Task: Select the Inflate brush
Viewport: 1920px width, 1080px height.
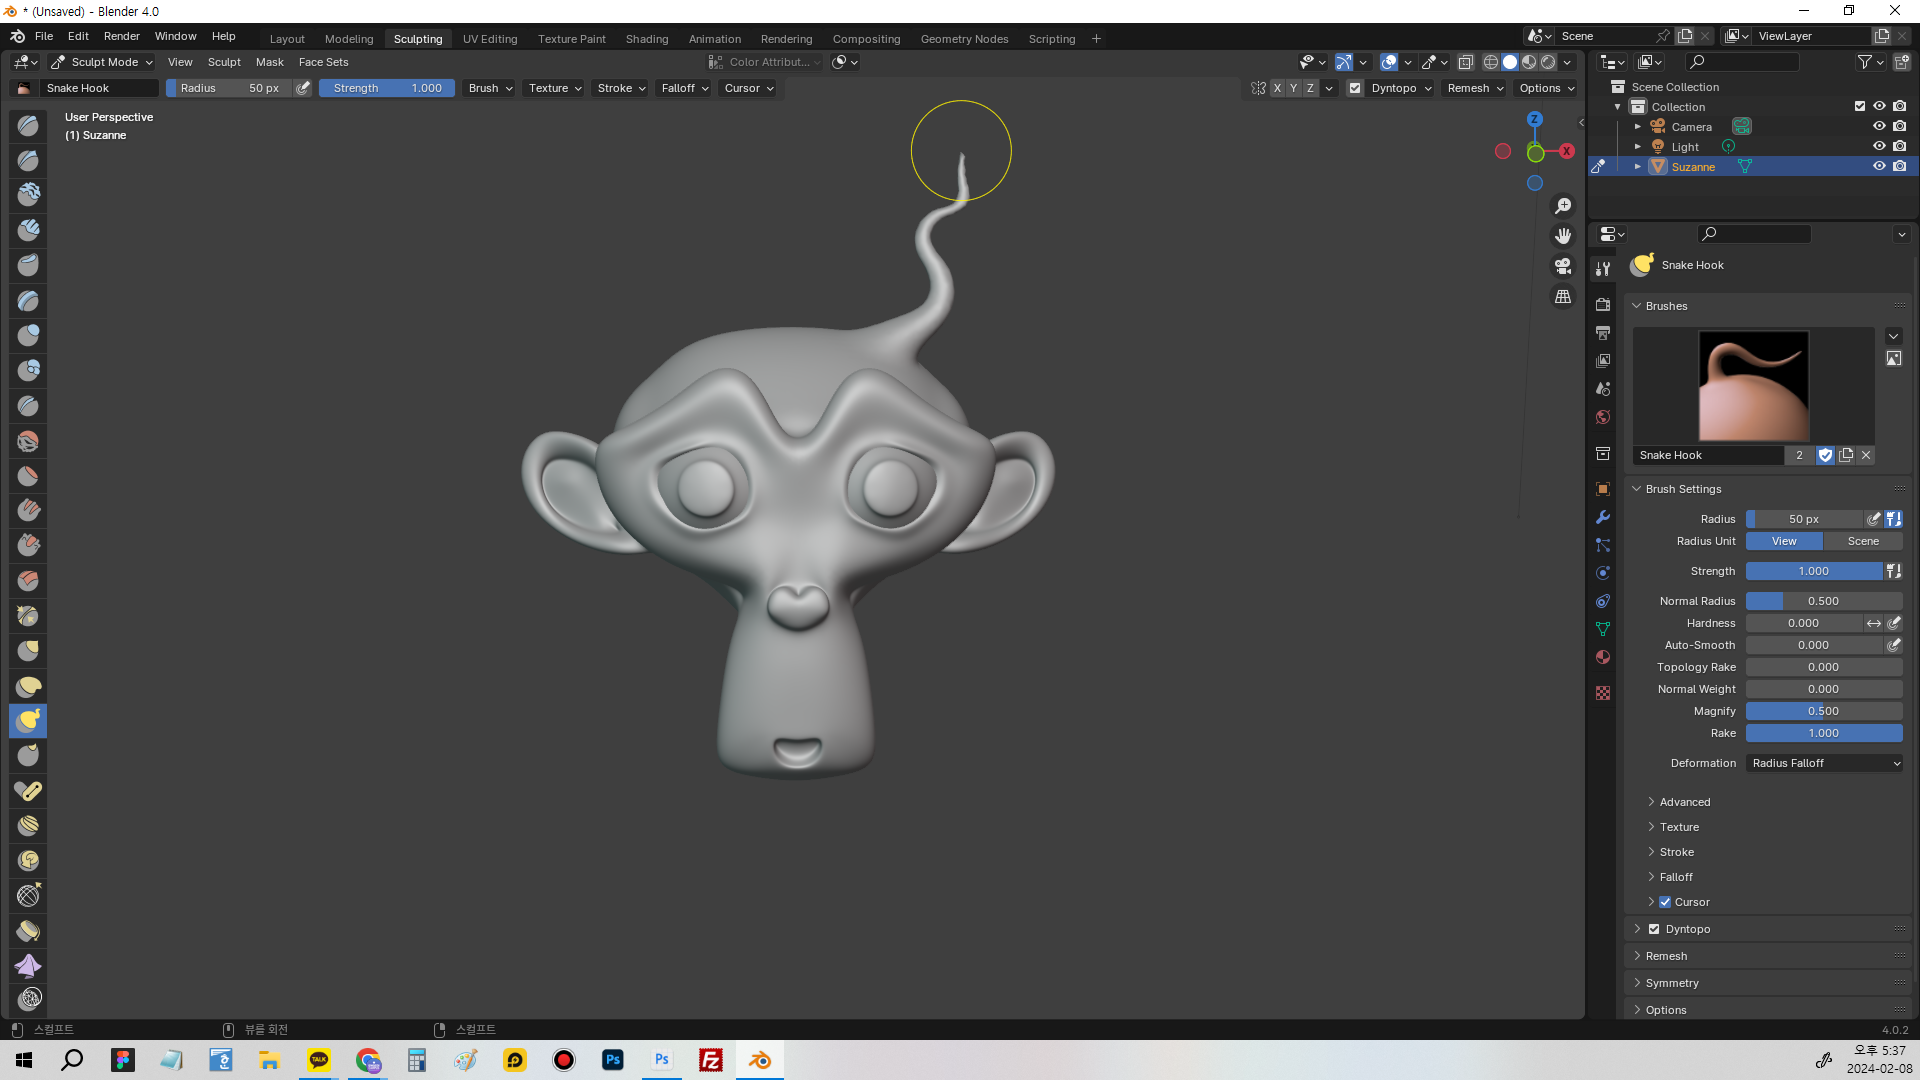Action: (28, 335)
